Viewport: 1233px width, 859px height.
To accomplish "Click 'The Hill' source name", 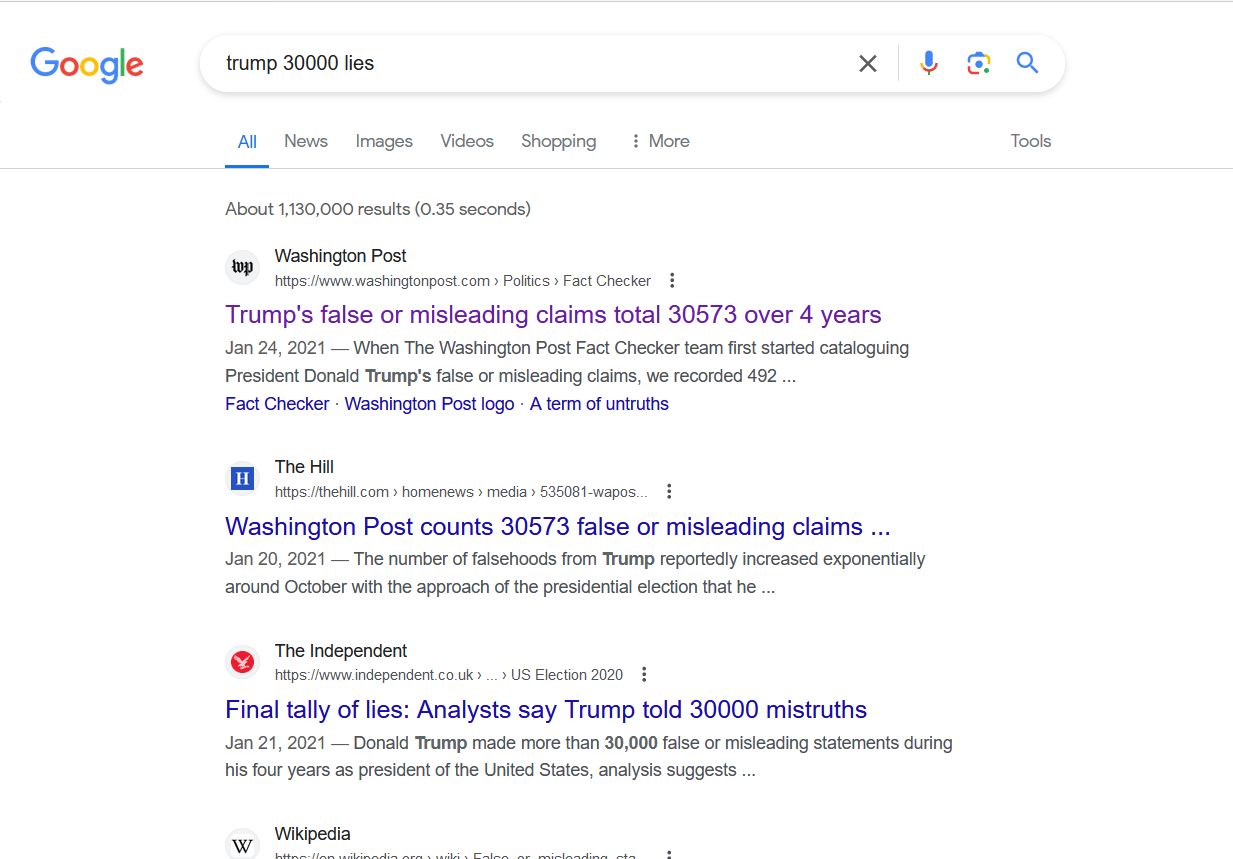I will pos(304,467).
